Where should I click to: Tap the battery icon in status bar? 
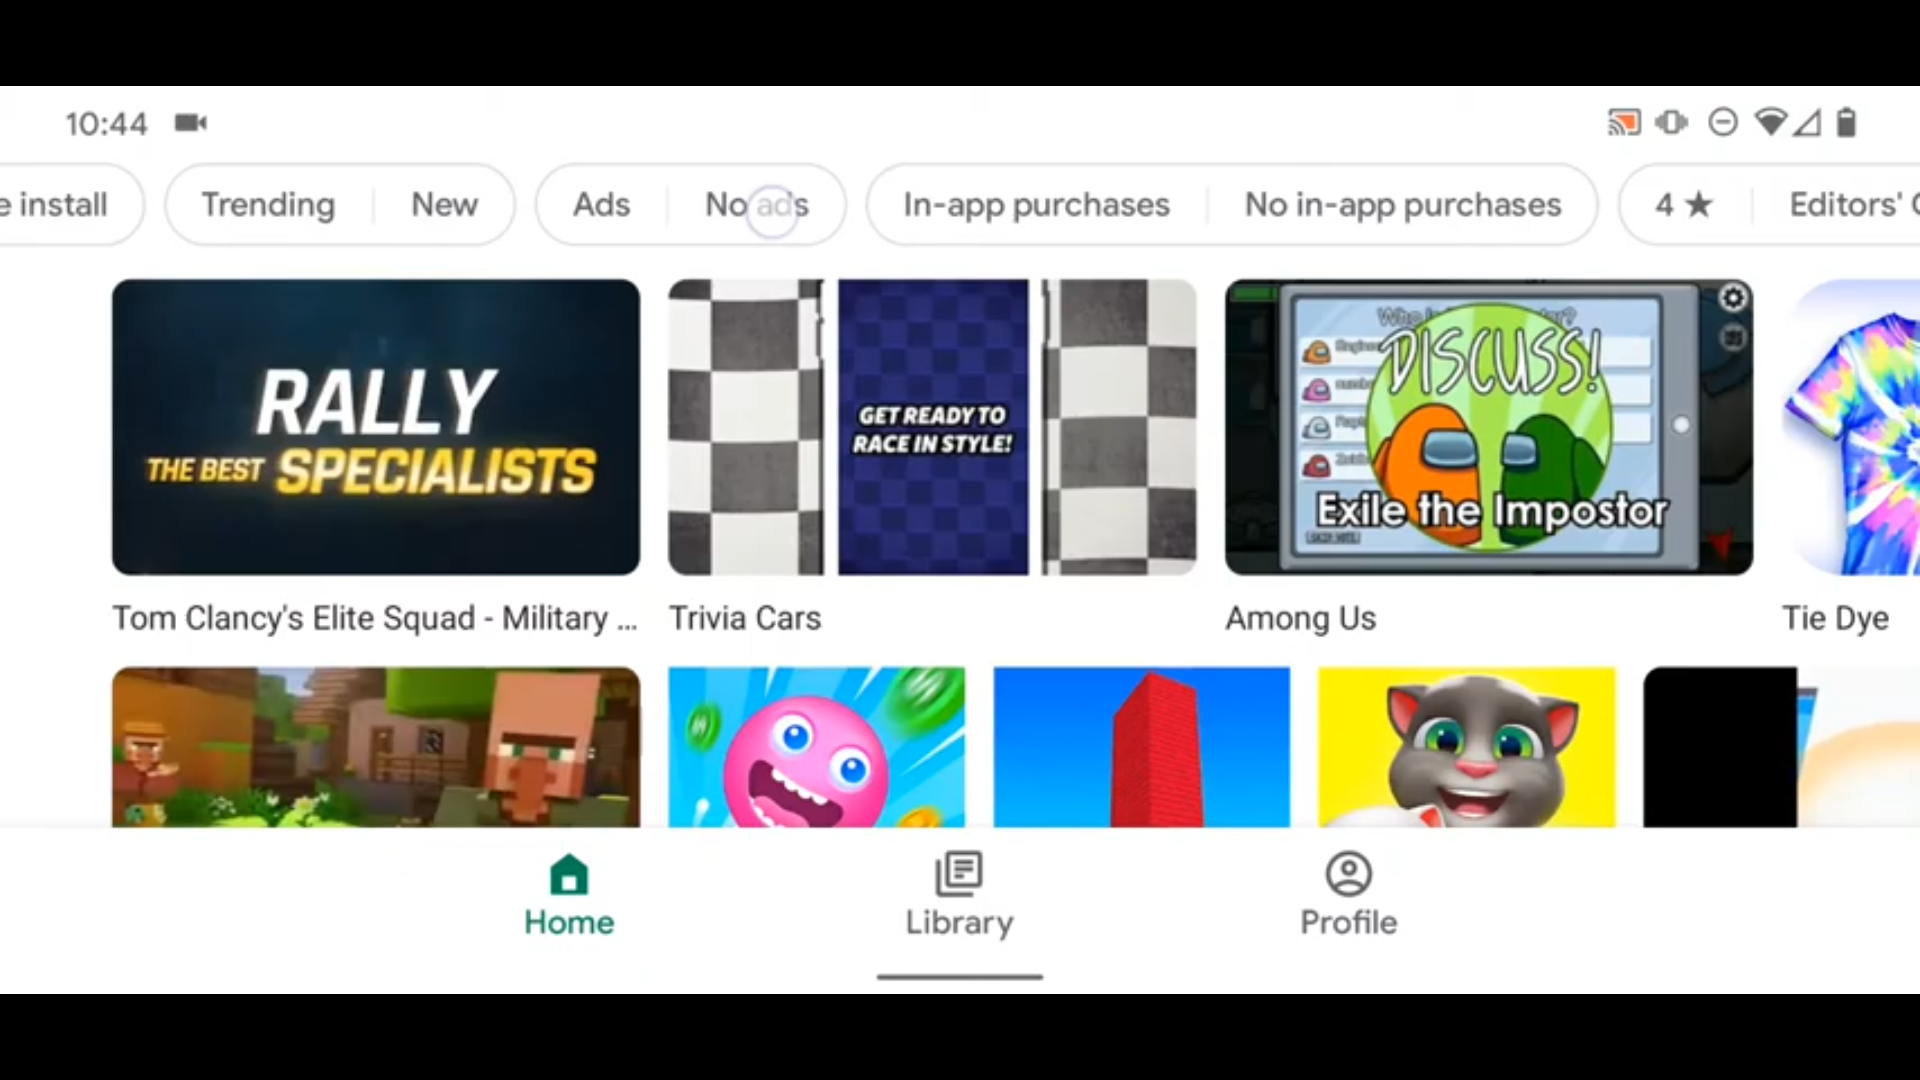1845,123
